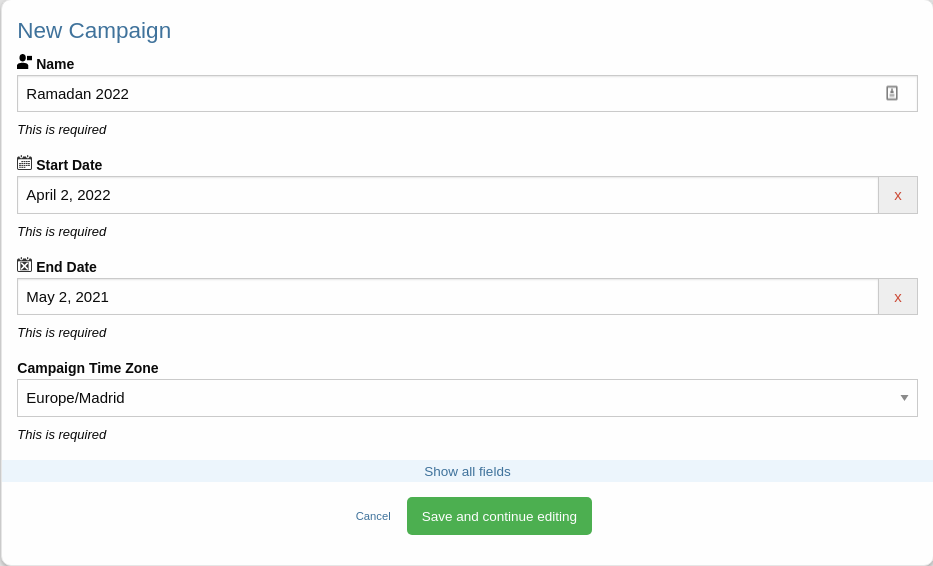933x566 pixels.
Task: Click the dropdown arrow of the time zone selector
Action: pyautogui.click(x=904, y=398)
